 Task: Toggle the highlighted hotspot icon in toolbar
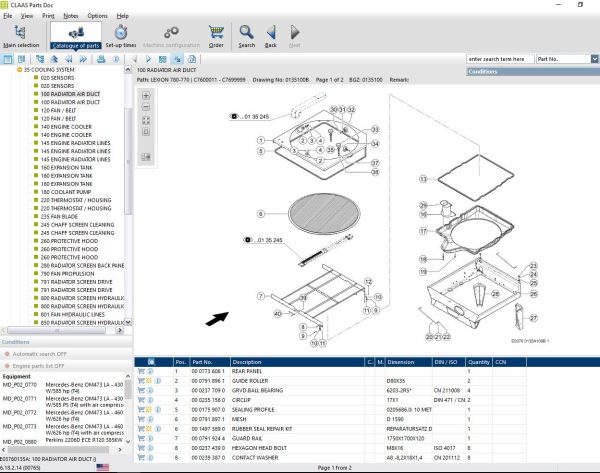177,59
